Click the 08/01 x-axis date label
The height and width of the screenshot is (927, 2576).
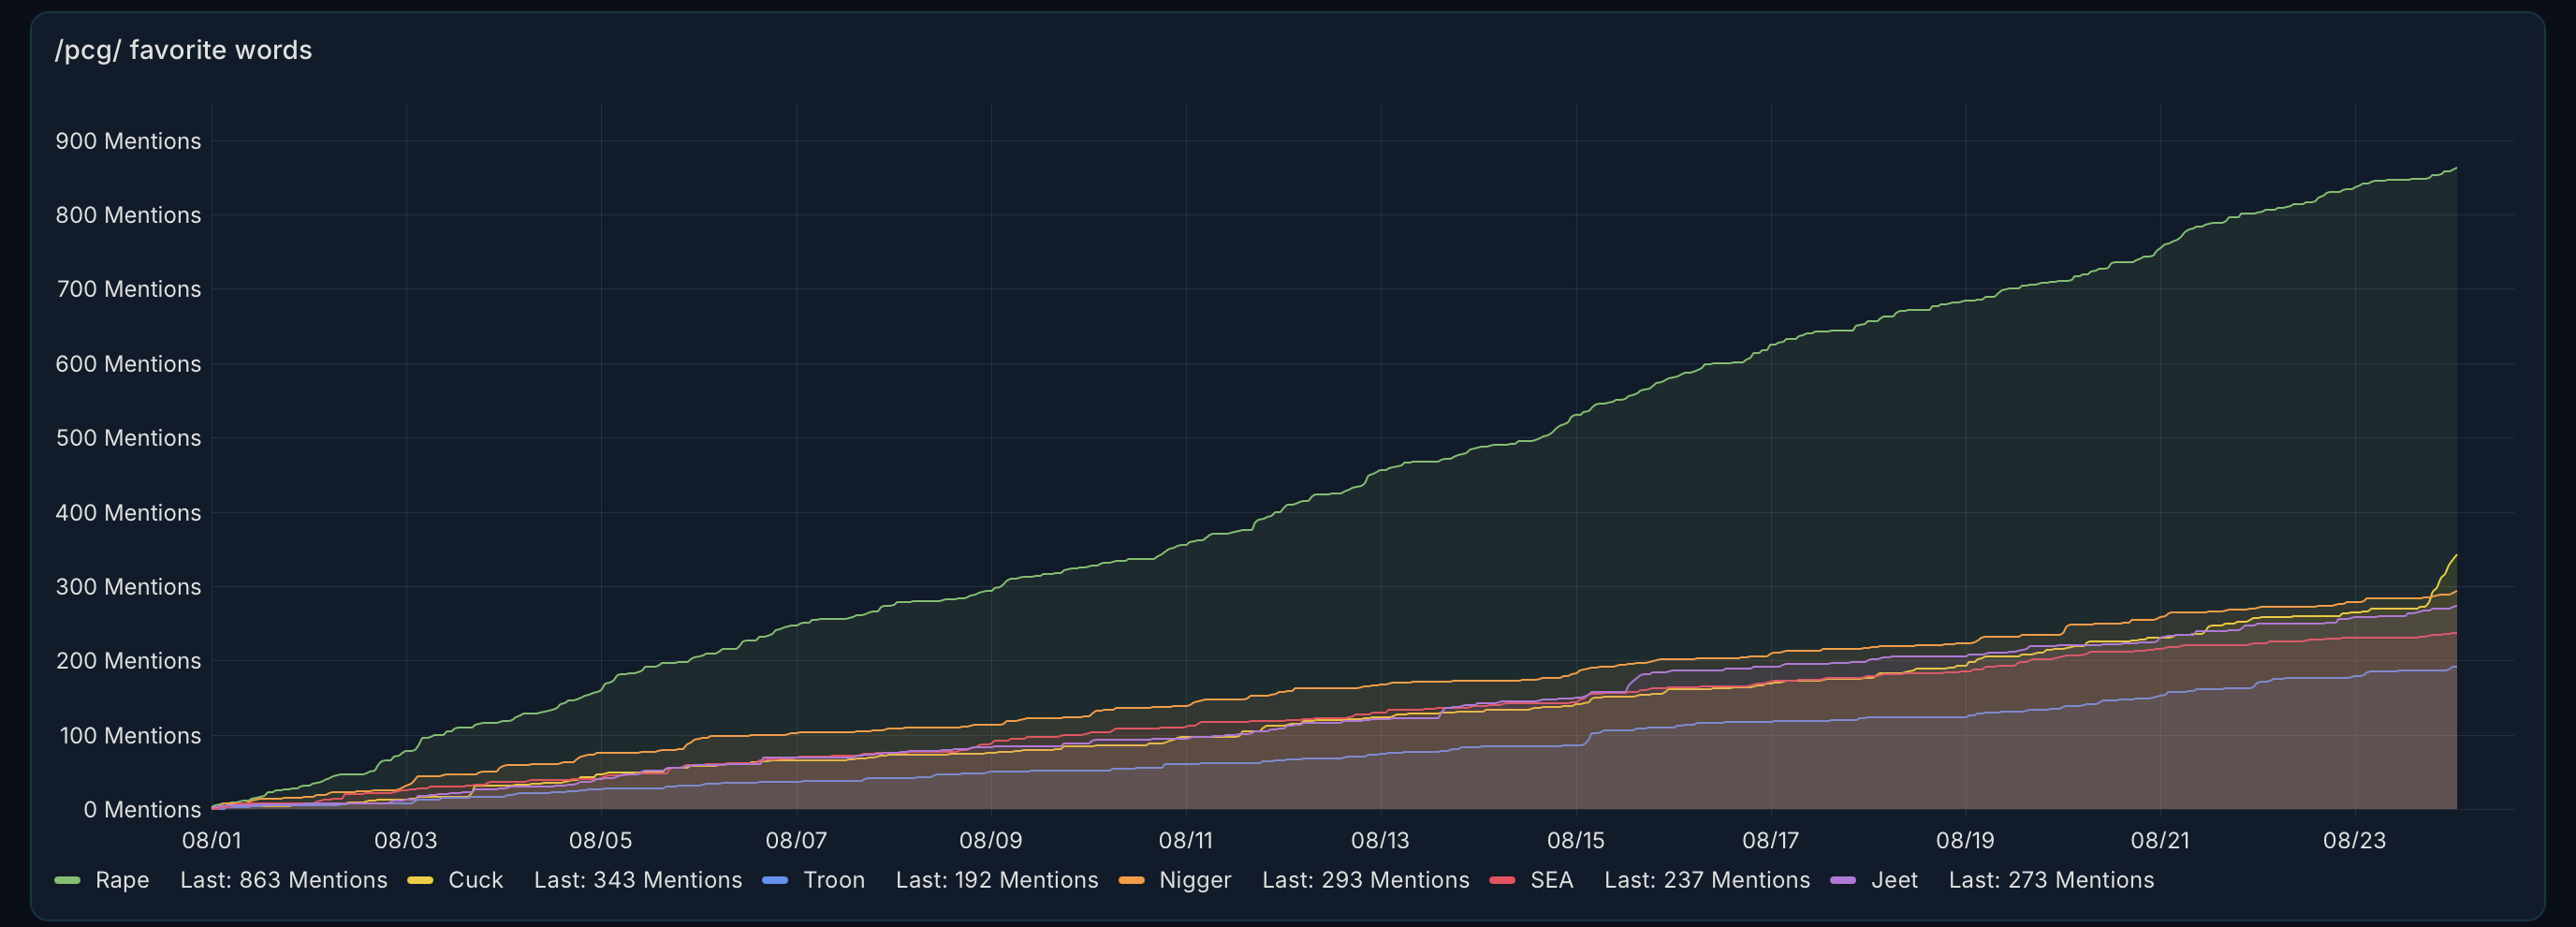click(x=211, y=840)
